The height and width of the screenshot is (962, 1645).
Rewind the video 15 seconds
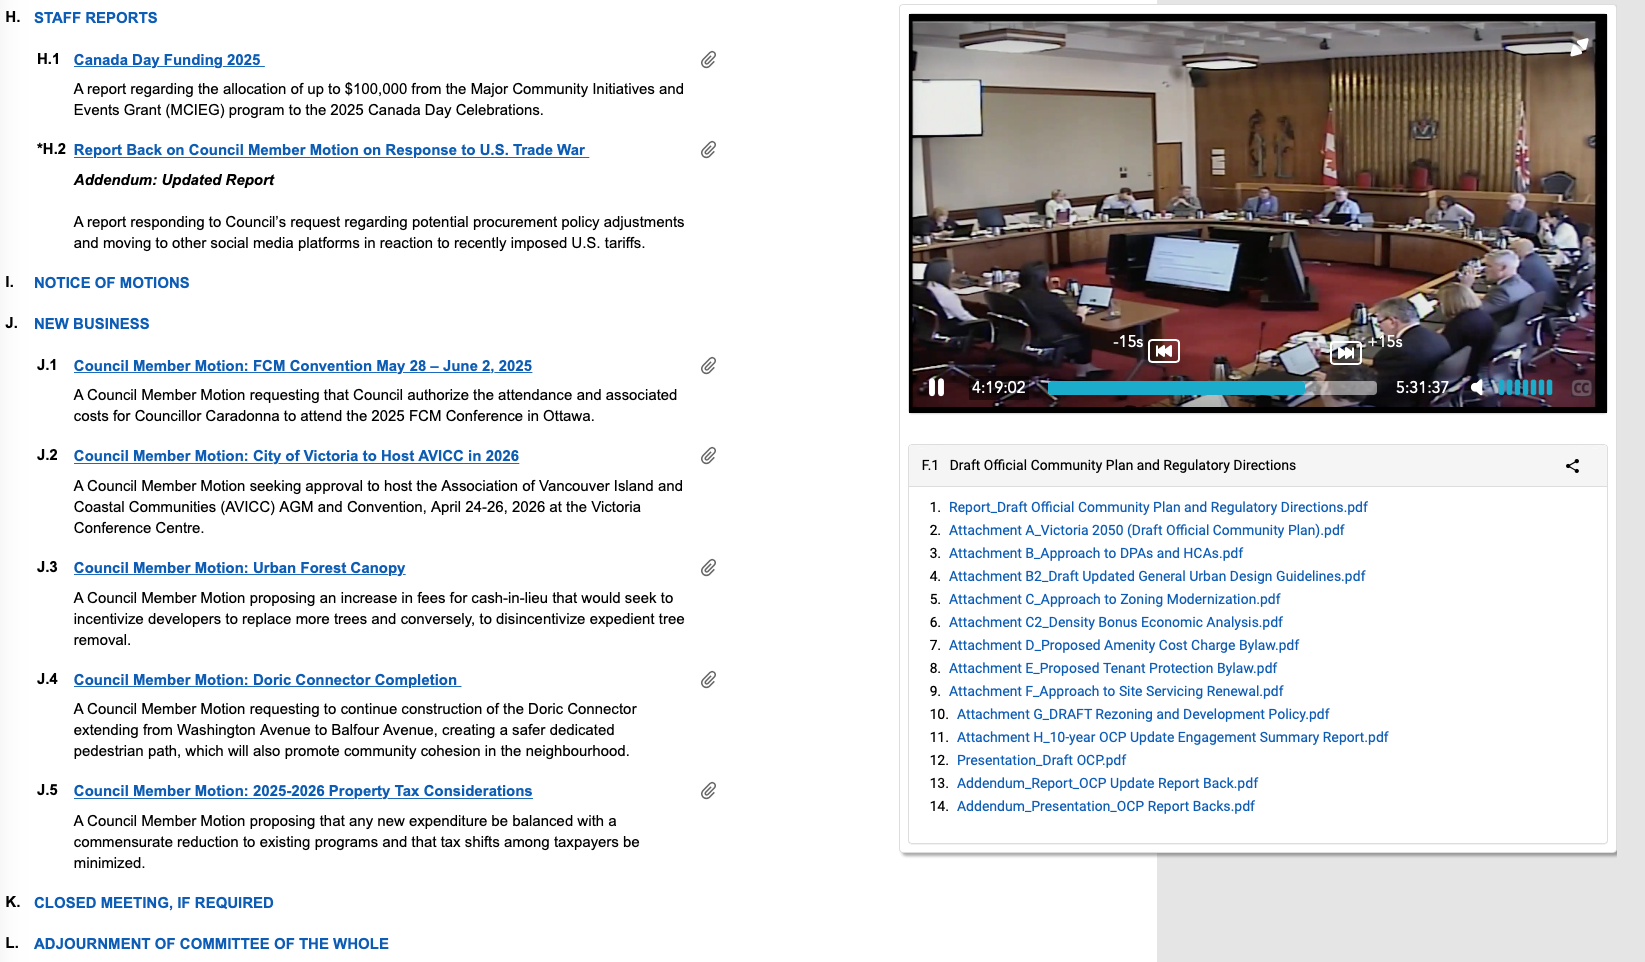(x=1163, y=351)
